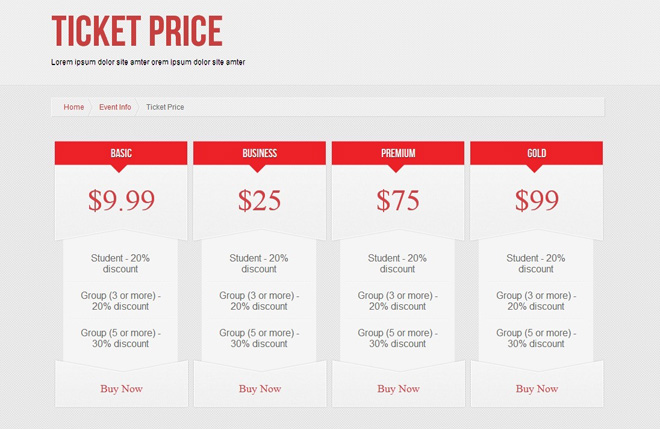Select the red Basic plan header
The width and height of the screenshot is (660, 429).
(x=121, y=153)
